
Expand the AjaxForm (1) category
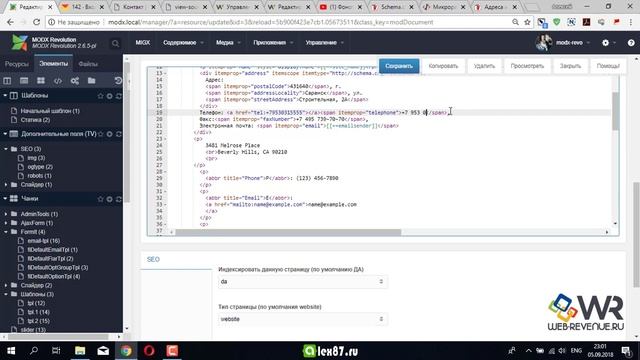pos(6,223)
